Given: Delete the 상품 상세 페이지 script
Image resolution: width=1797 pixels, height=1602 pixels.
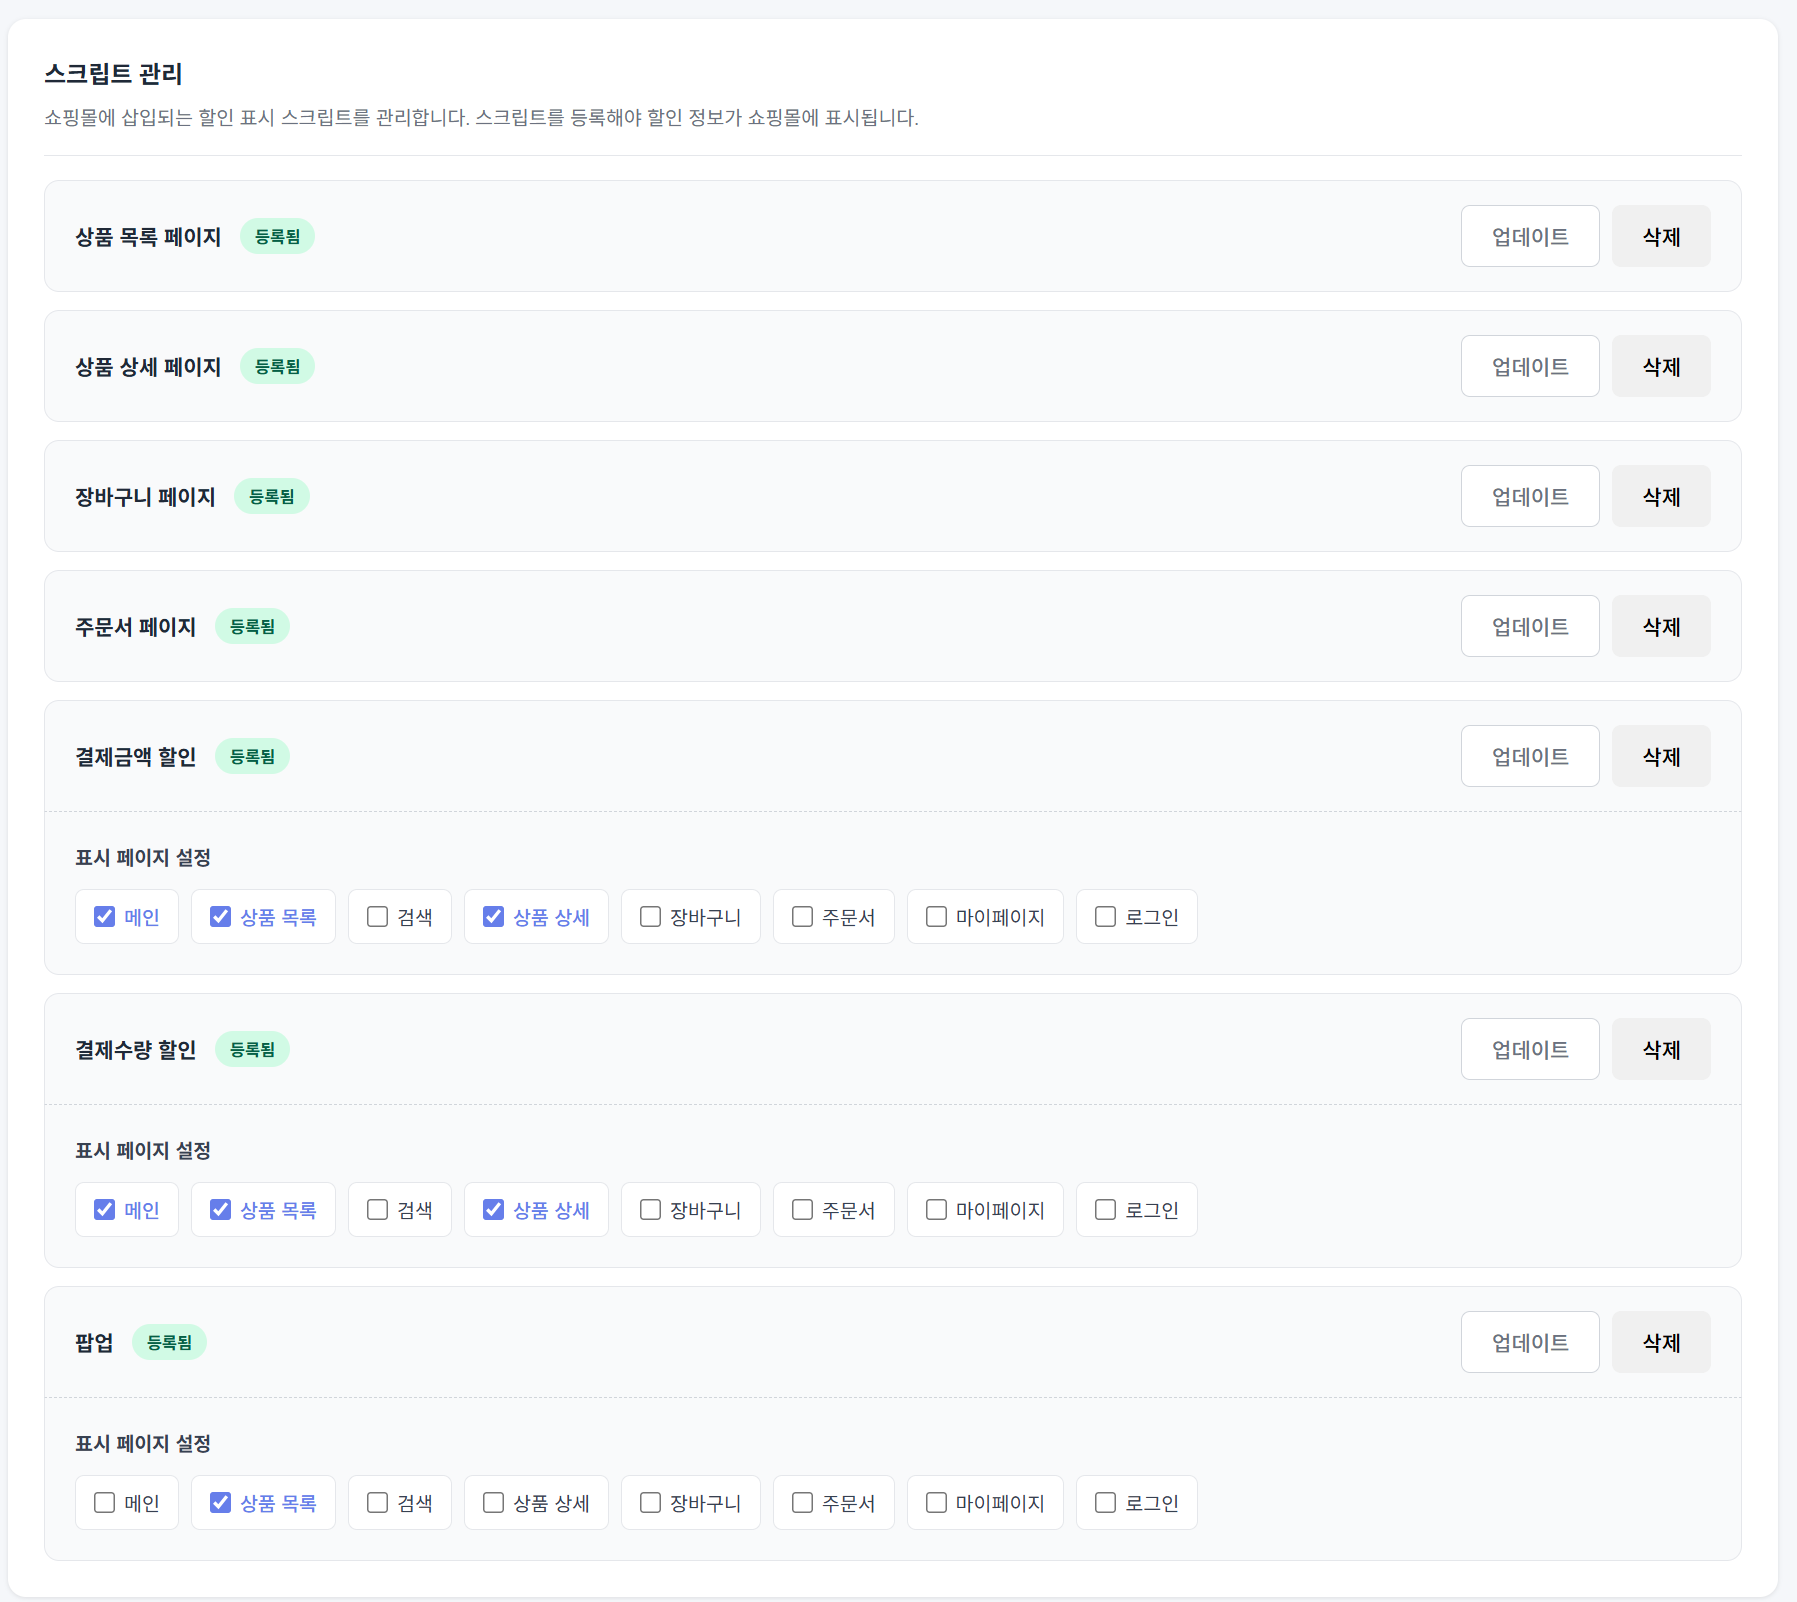Looking at the screenshot, I should [1660, 366].
